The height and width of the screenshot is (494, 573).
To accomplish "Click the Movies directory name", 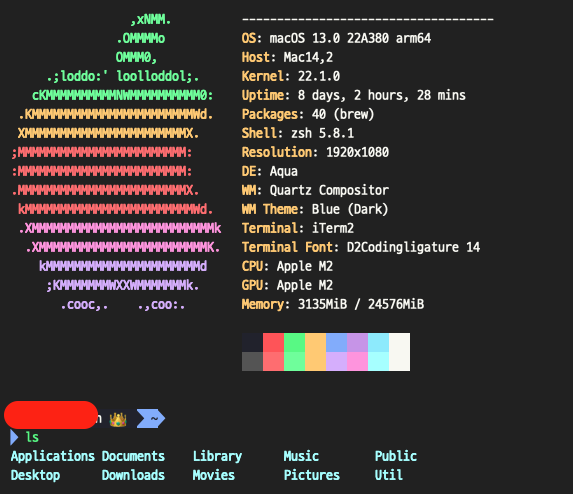I will (214, 475).
